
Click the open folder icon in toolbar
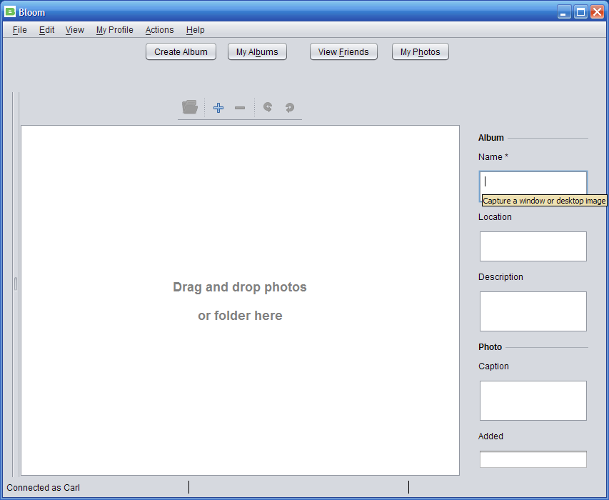pyautogui.click(x=190, y=107)
